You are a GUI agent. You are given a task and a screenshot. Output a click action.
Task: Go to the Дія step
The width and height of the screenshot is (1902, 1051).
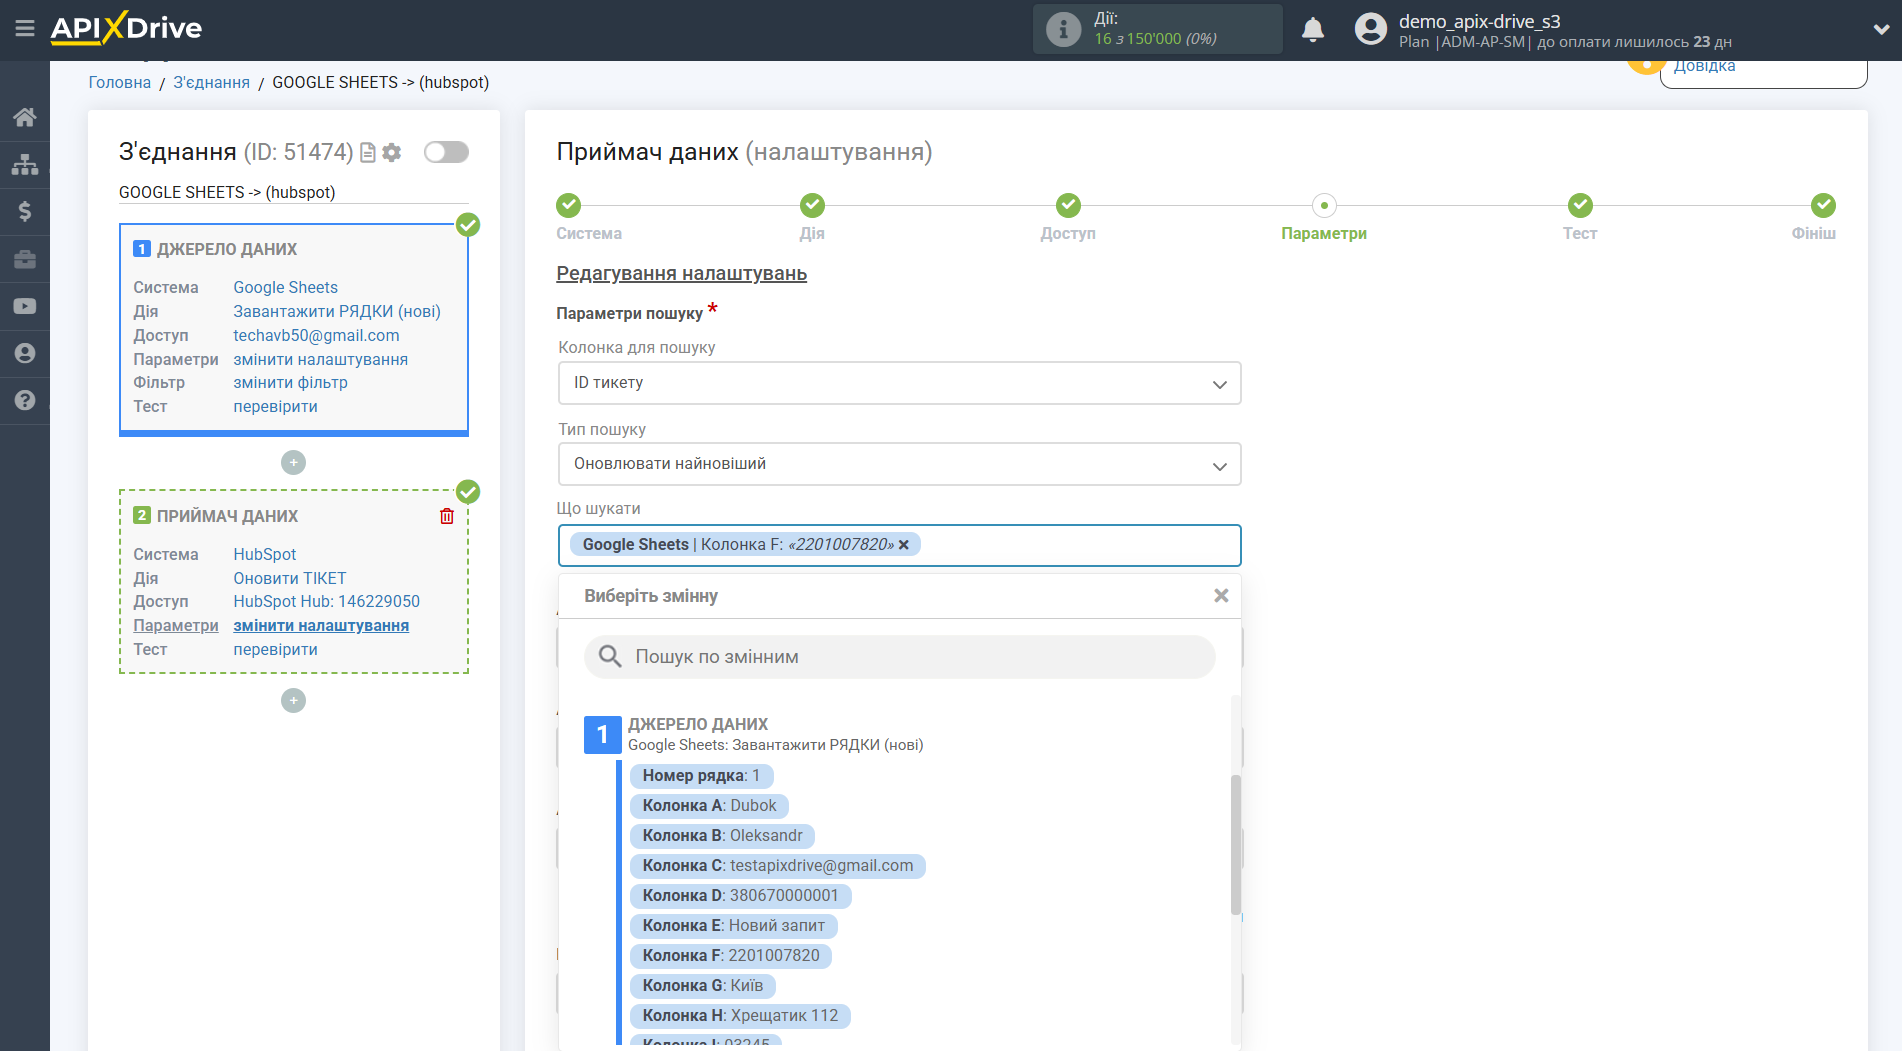click(x=812, y=205)
